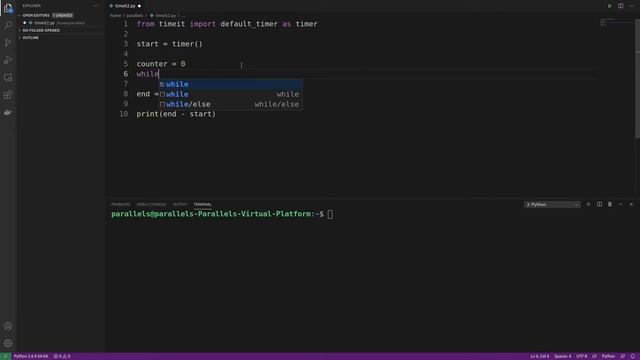Expand the No Folder Opened section
Screen dimensions: 640x360
(41, 30)
